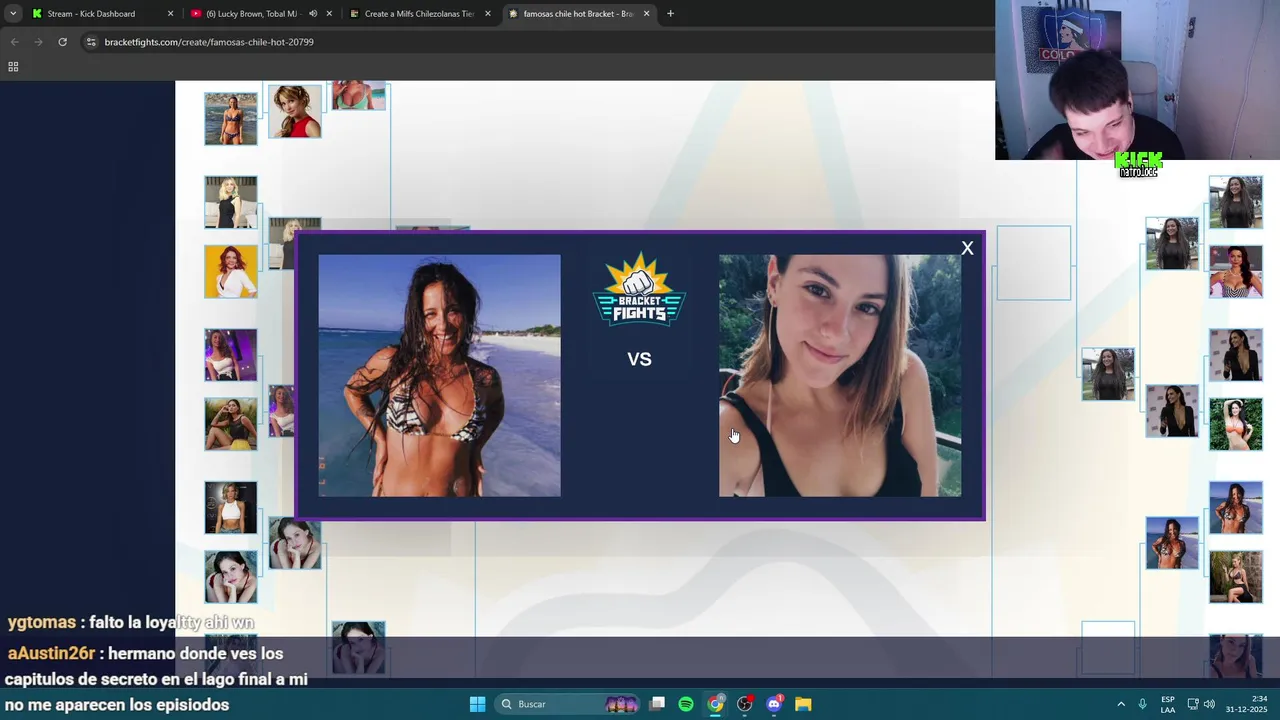Click second-round right bracket thumbnail of woman outdoors
The height and width of the screenshot is (720, 1280).
[1172, 243]
